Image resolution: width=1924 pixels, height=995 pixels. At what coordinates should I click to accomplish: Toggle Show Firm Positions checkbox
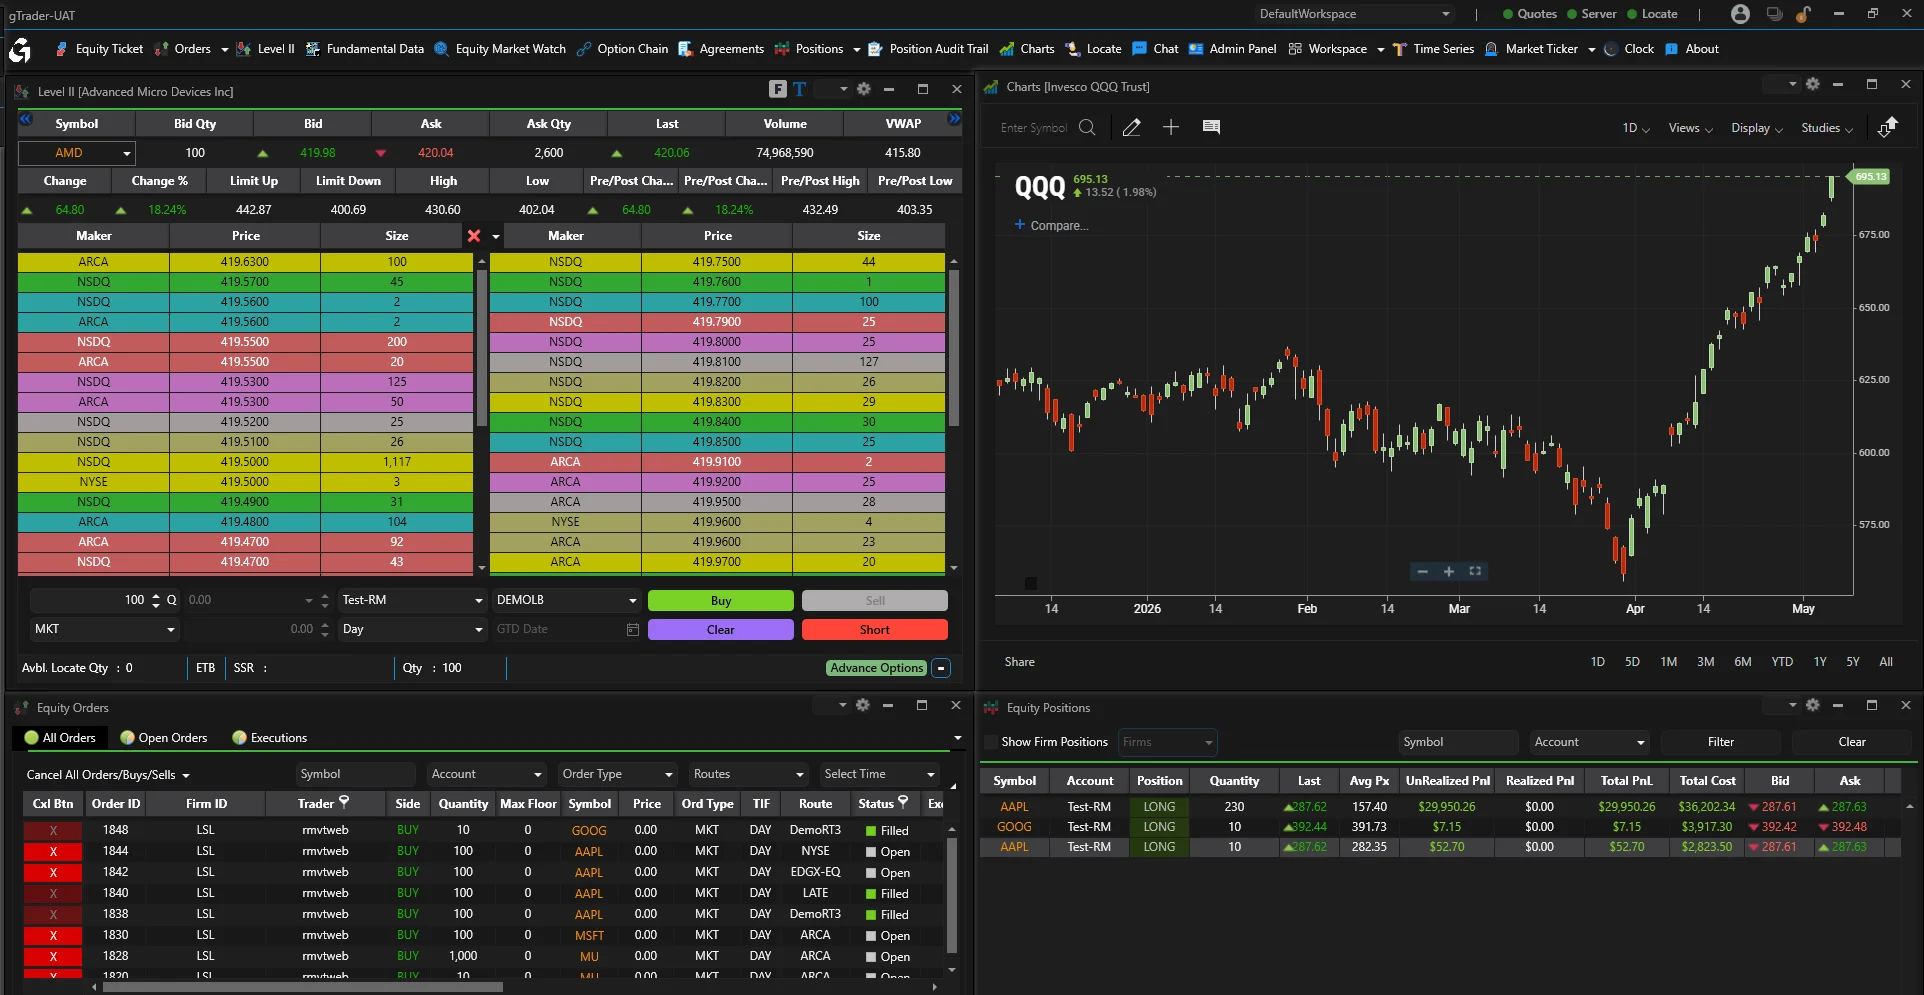point(991,742)
